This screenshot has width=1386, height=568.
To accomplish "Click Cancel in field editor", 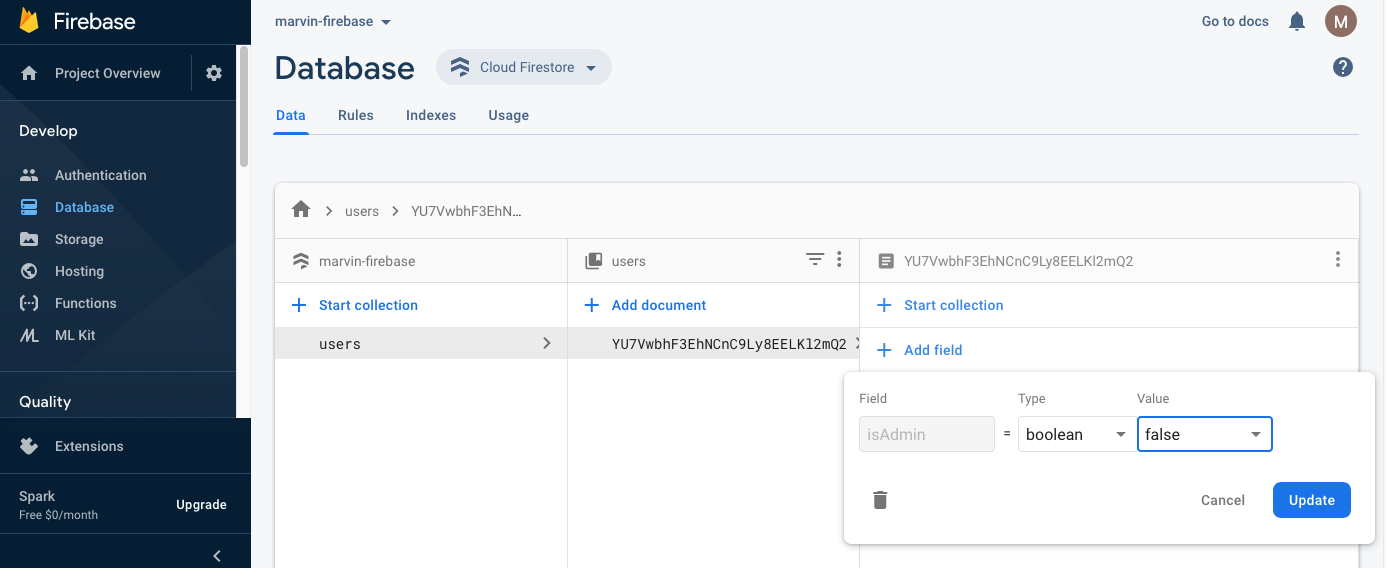I will pos(1222,500).
